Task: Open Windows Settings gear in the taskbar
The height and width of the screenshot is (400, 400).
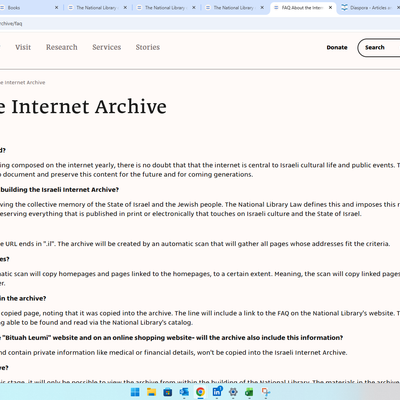Action: [x=233, y=392]
